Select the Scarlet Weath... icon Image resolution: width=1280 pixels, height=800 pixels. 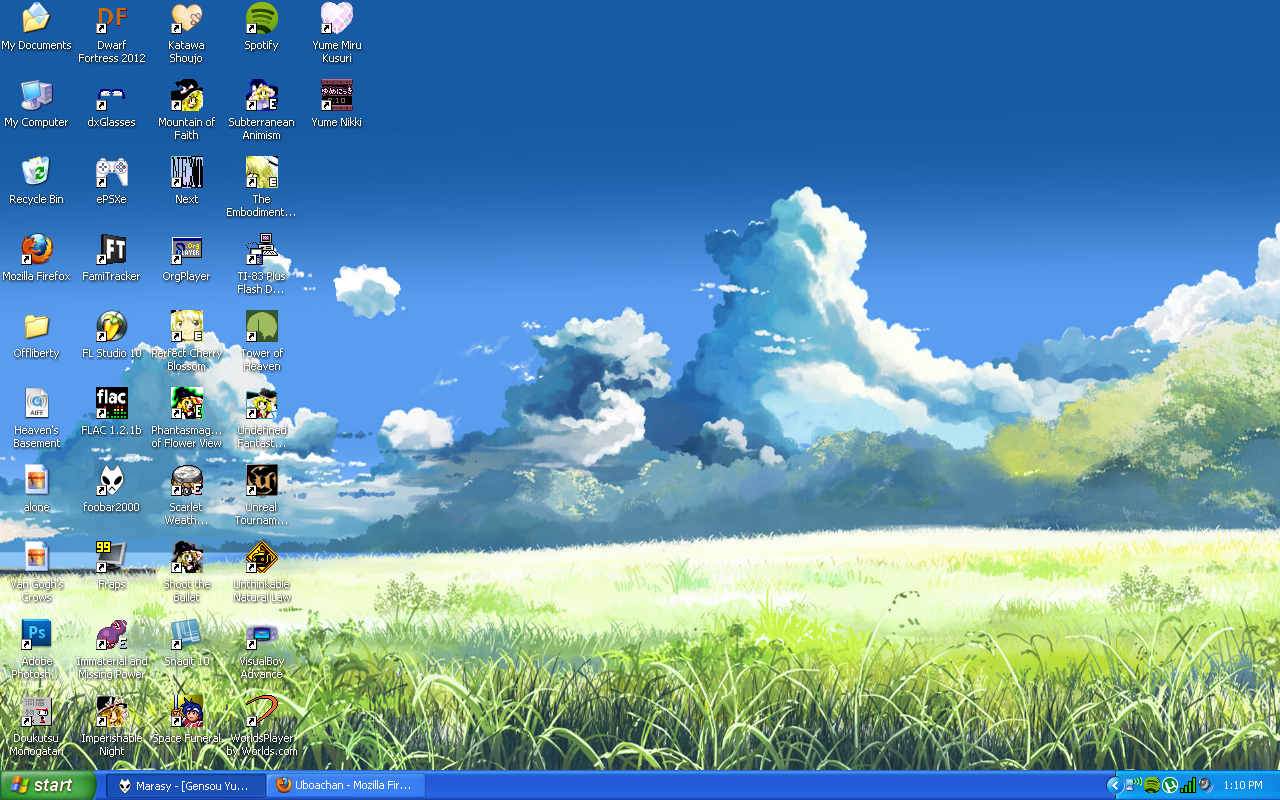point(187,480)
